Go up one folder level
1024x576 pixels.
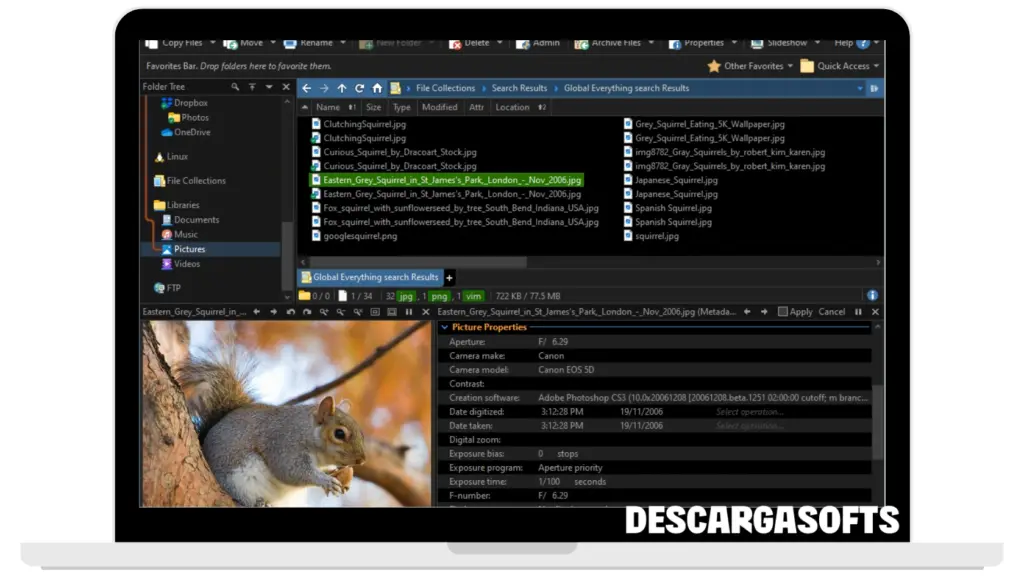342,88
